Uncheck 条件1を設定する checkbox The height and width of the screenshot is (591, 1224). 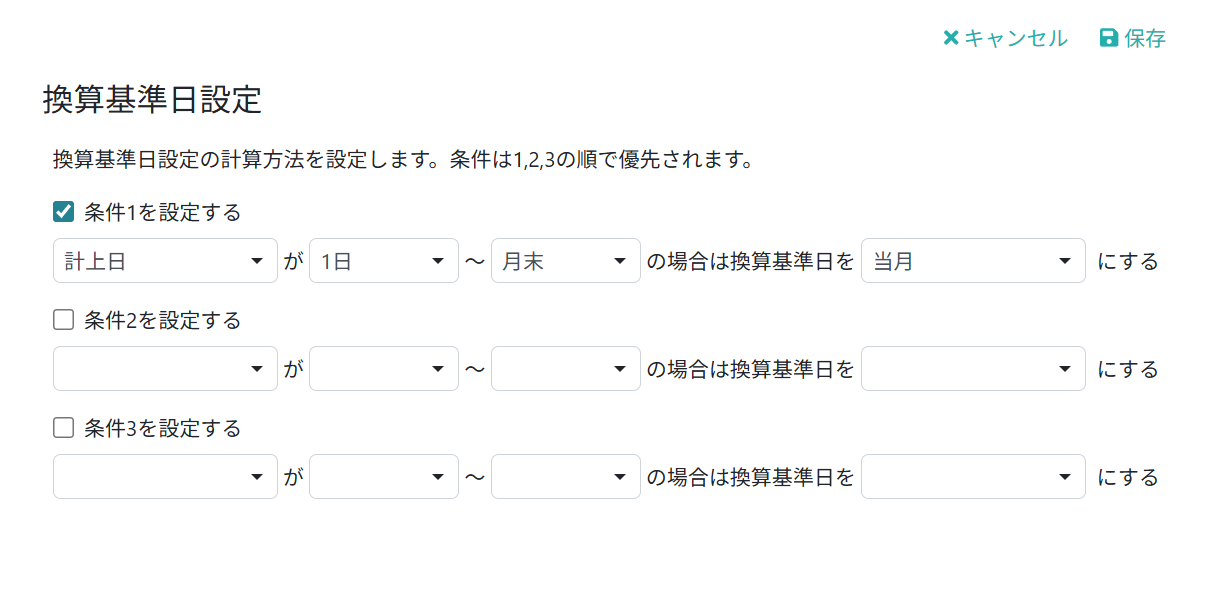[64, 212]
